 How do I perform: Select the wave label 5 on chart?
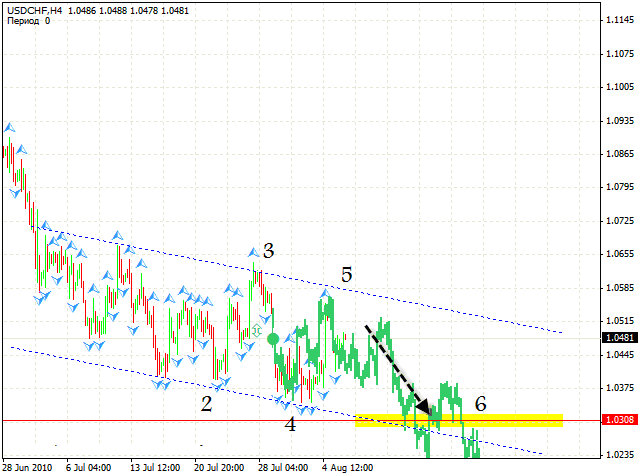click(x=347, y=275)
